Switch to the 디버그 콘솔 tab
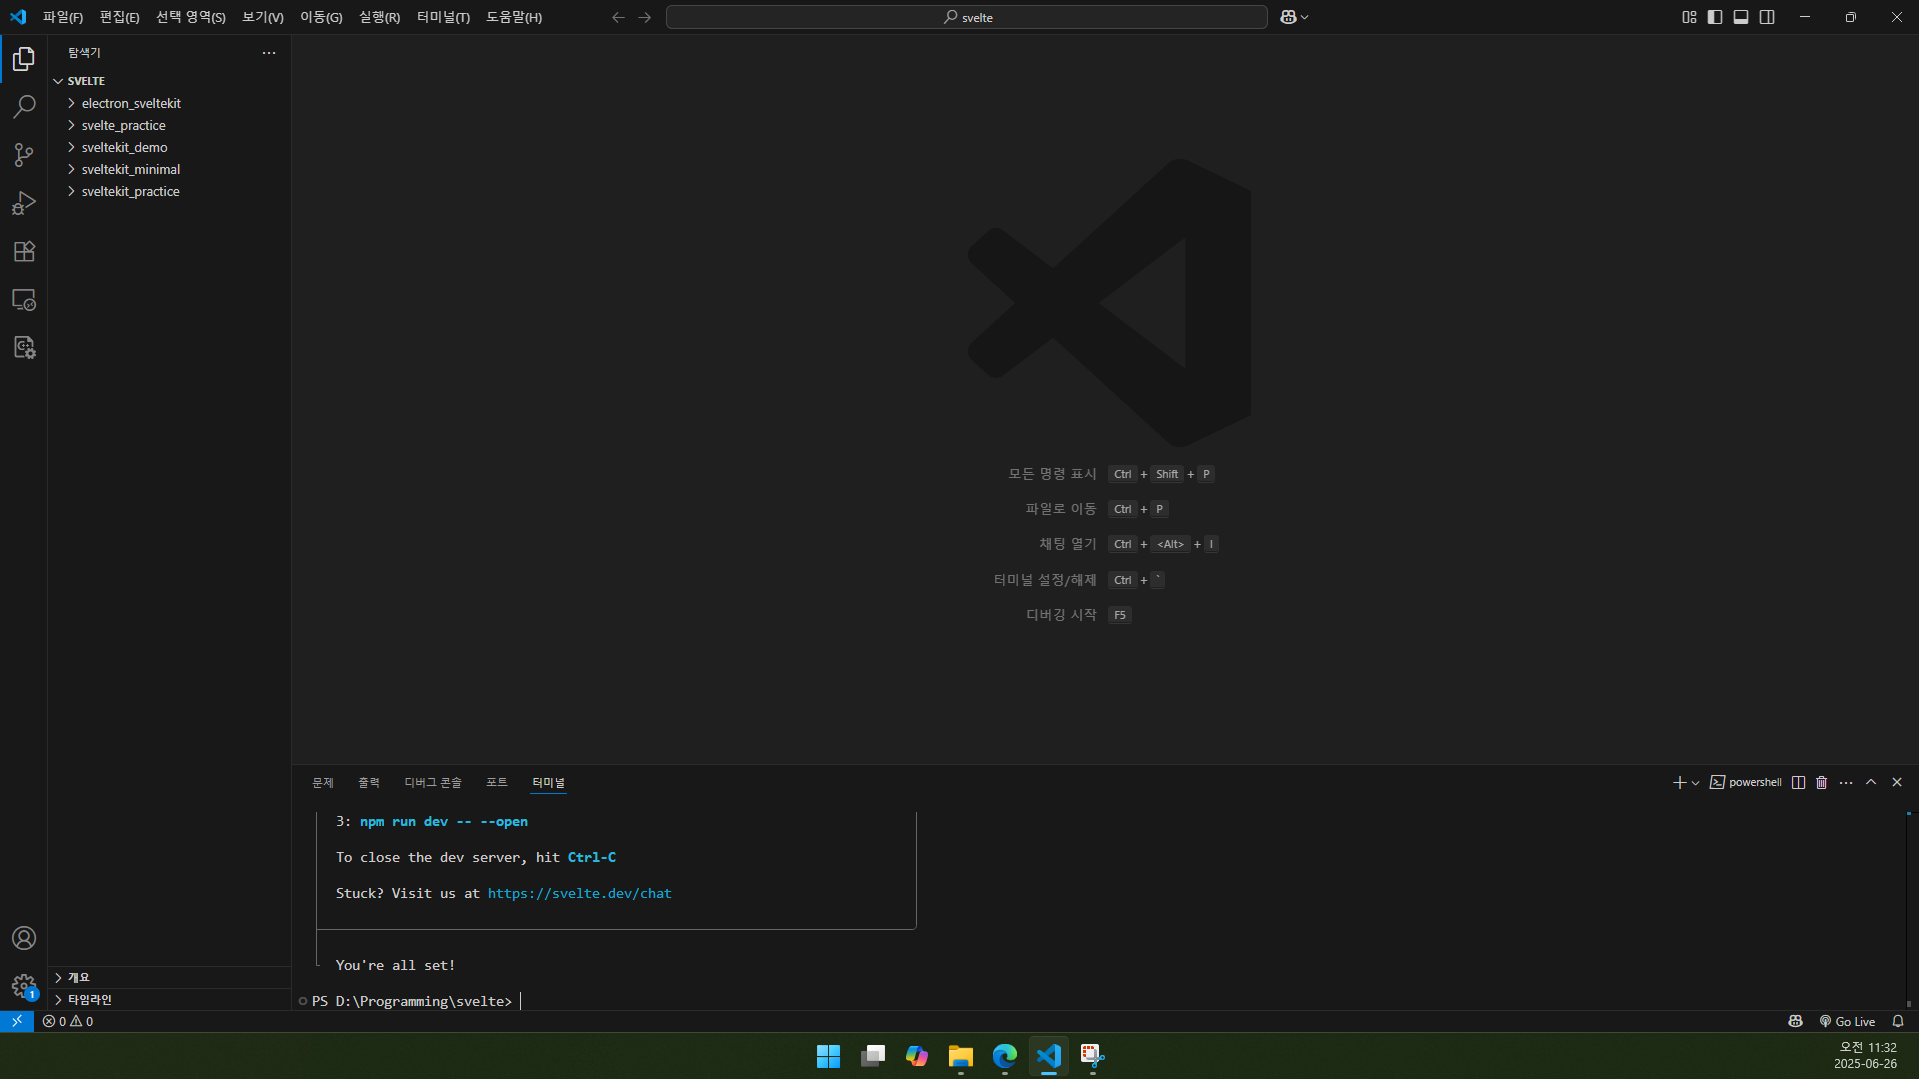Viewport: 1919px width, 1079px height. (x=433, y=782)
